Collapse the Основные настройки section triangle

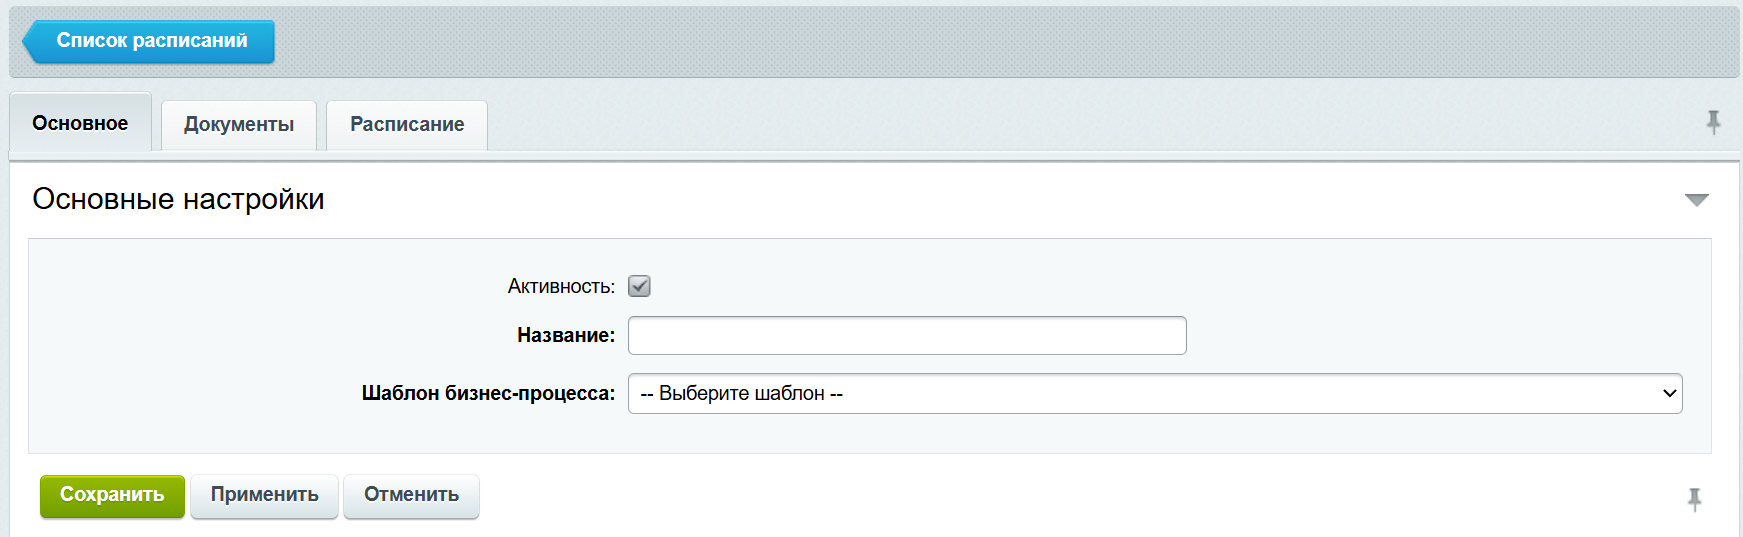1696,200
